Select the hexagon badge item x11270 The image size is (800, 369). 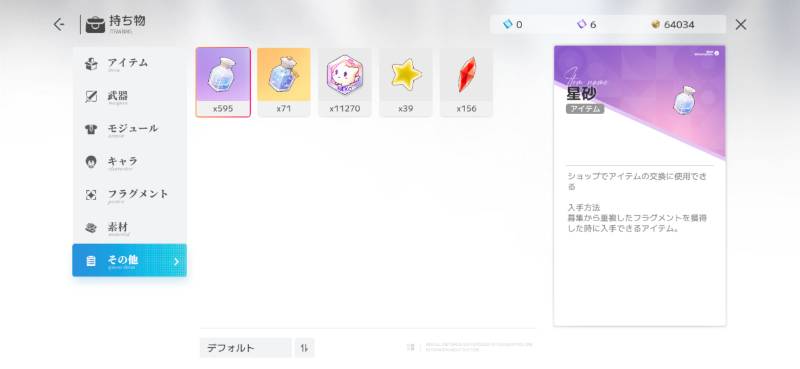coord(345,82)
